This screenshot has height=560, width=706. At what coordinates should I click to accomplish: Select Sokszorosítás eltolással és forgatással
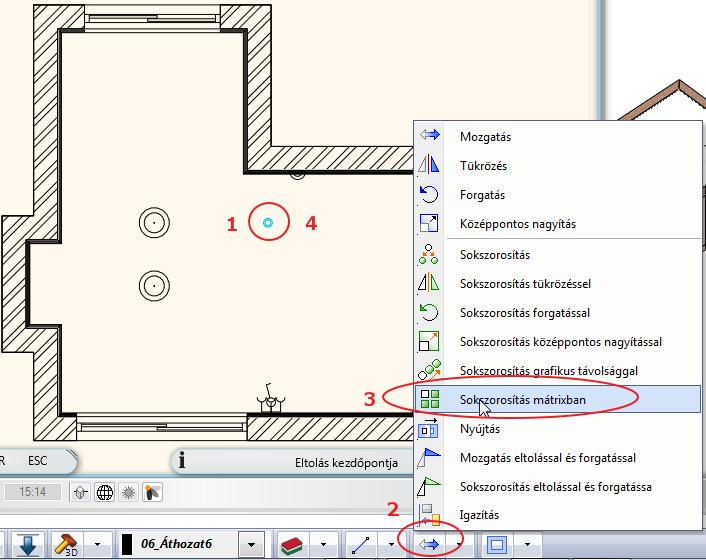click(x=557, y=487)
